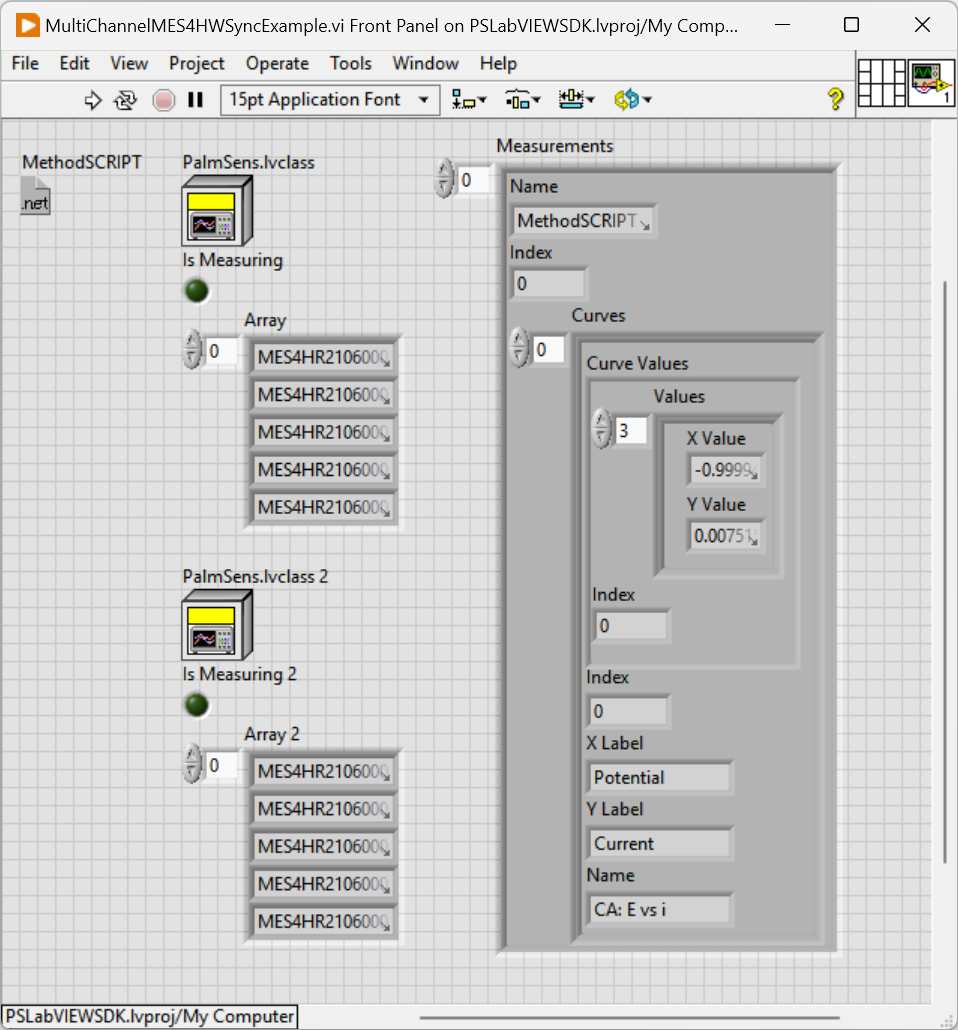
Task: Click the Run Continuously icon
Action: [x=125, y=100]
